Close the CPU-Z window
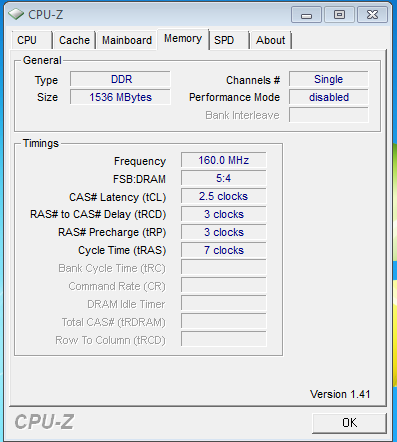 point(372,15)
